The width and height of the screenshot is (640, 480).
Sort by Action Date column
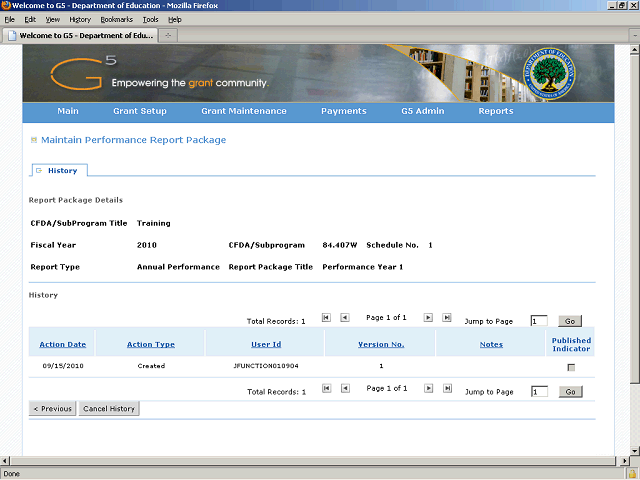coord(63,344)
